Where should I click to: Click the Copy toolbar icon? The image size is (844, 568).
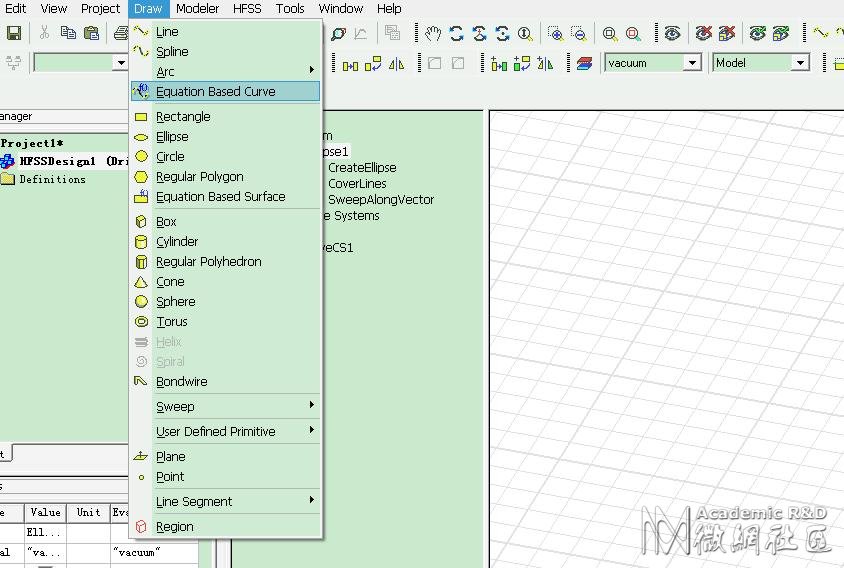point(68,33)
